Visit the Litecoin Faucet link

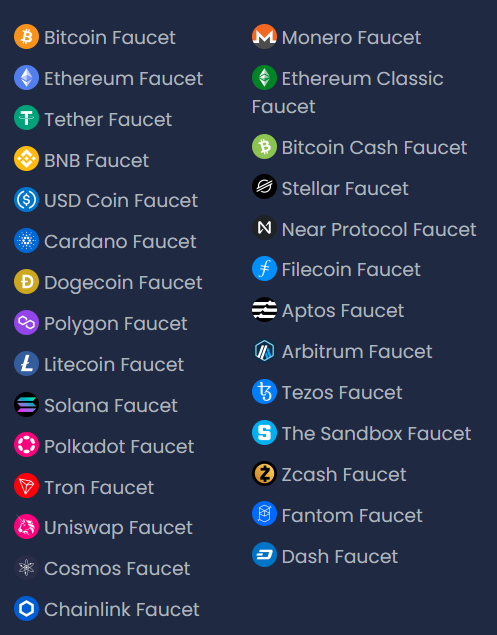click(x=99, y=364)
